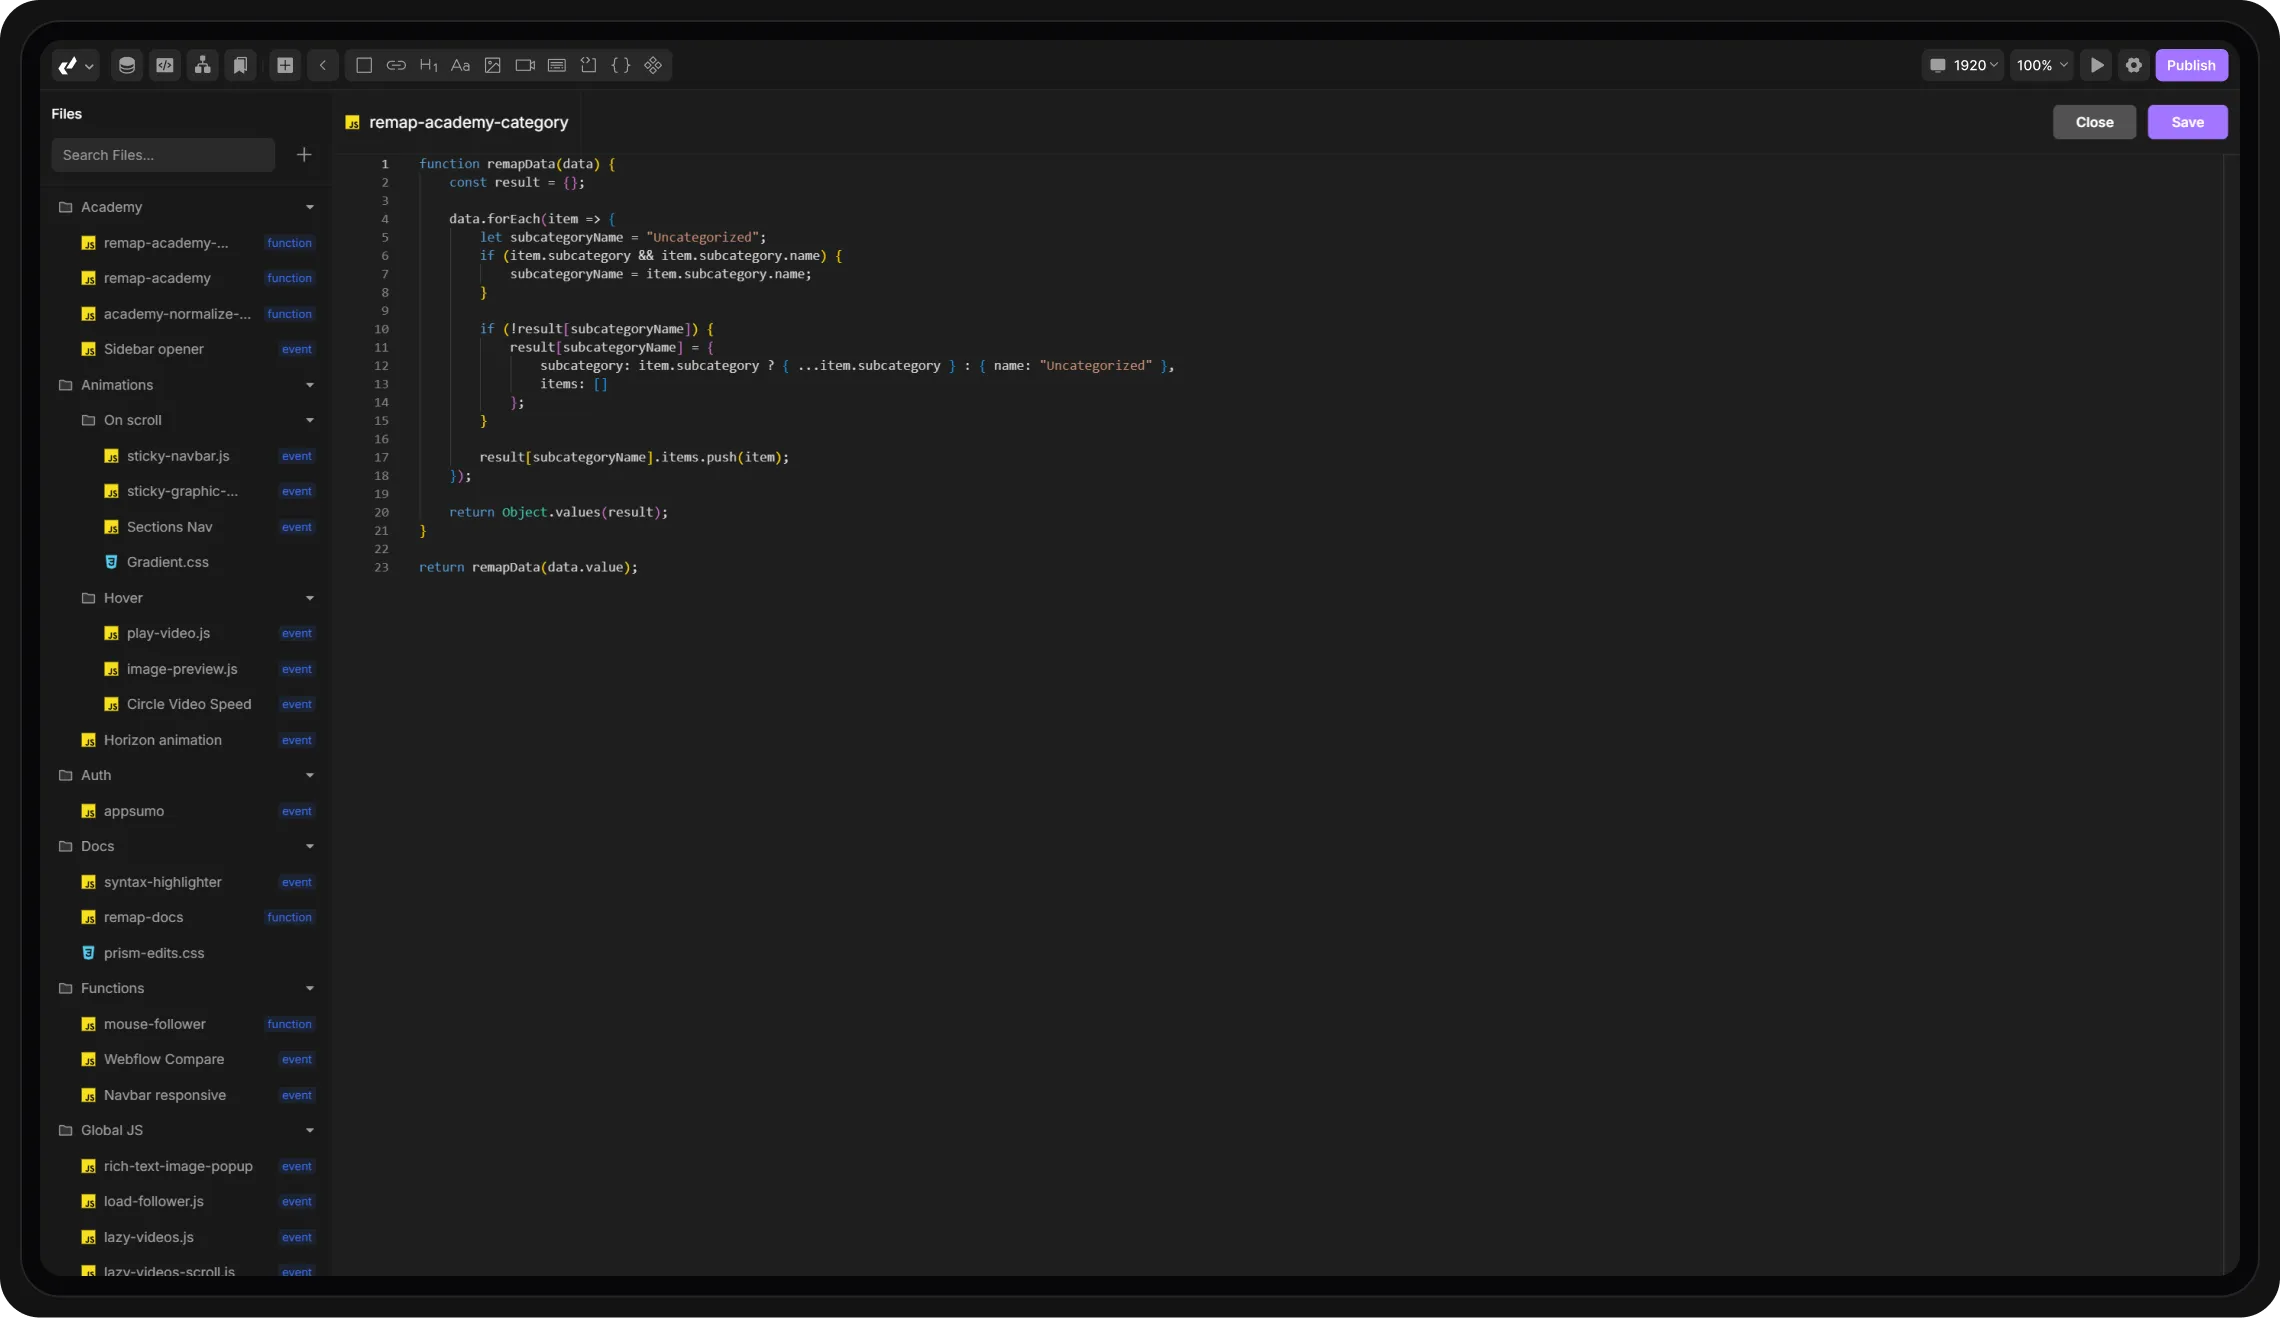Open the 1920 viewport width dropdown
Screen dimensions: 2280x1318
[1964, 65]
